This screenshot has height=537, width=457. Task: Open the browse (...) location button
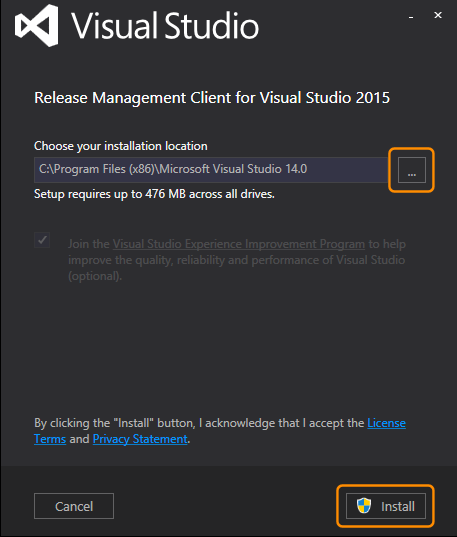pyautogui.click(x=412, y=170)
